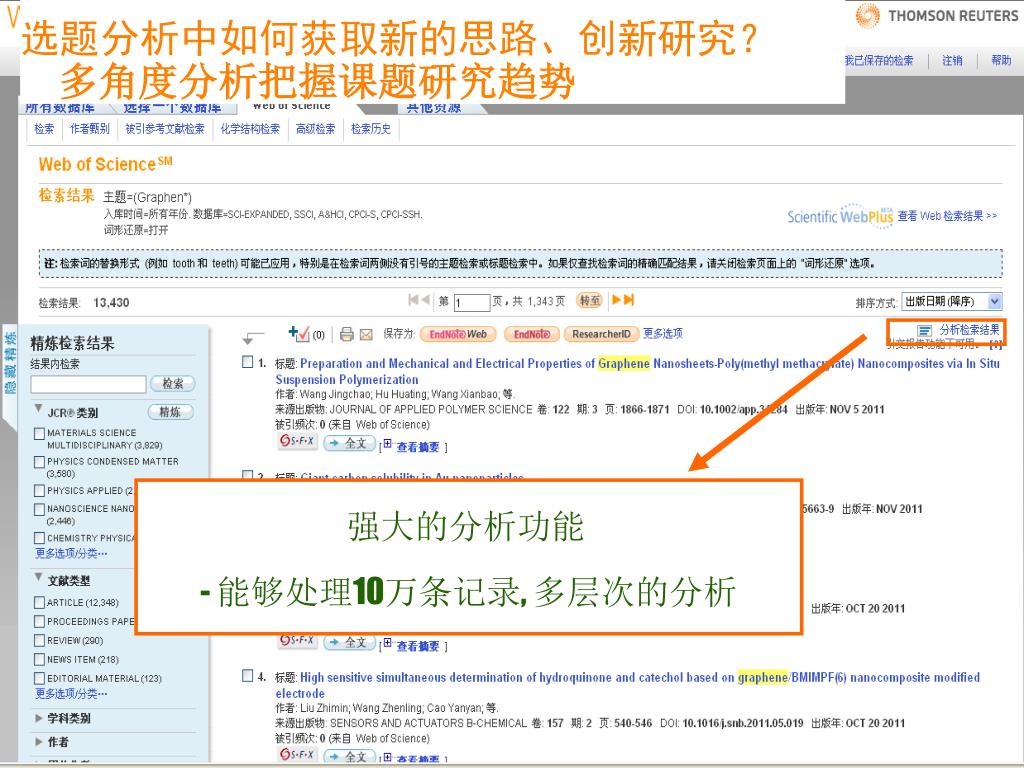Open sort order dropdown 出版日期(降序)

pos(952,301)
